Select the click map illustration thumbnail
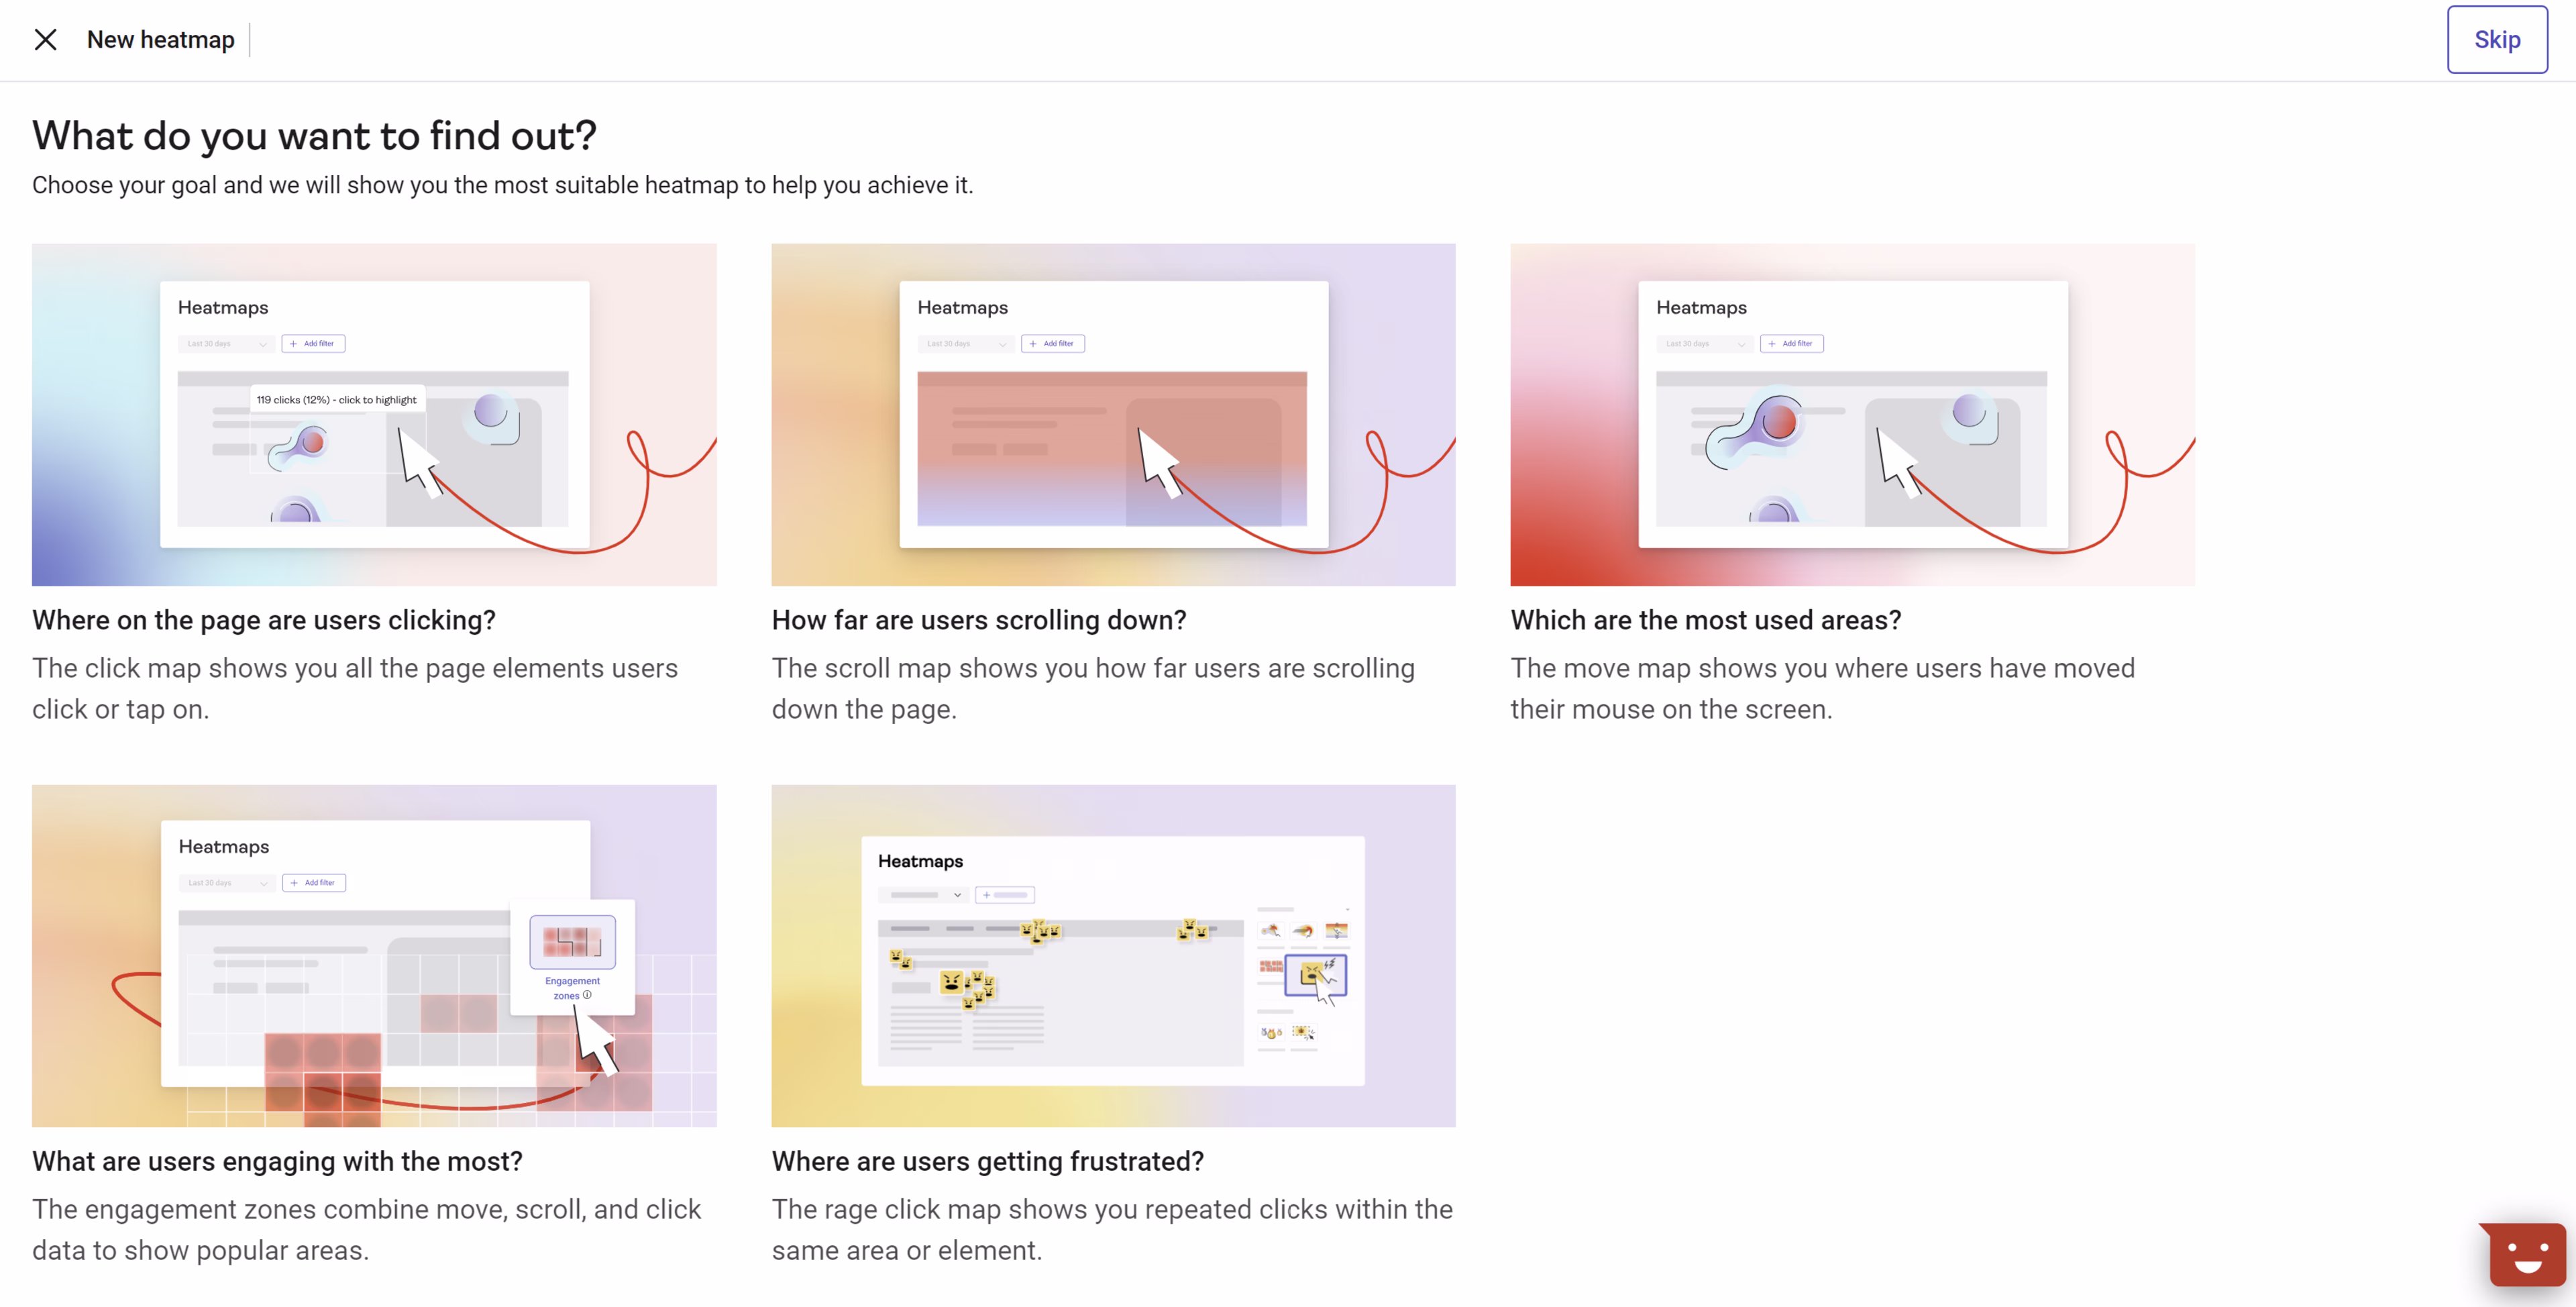The image size is (2576, 1307). pos(374,414)
